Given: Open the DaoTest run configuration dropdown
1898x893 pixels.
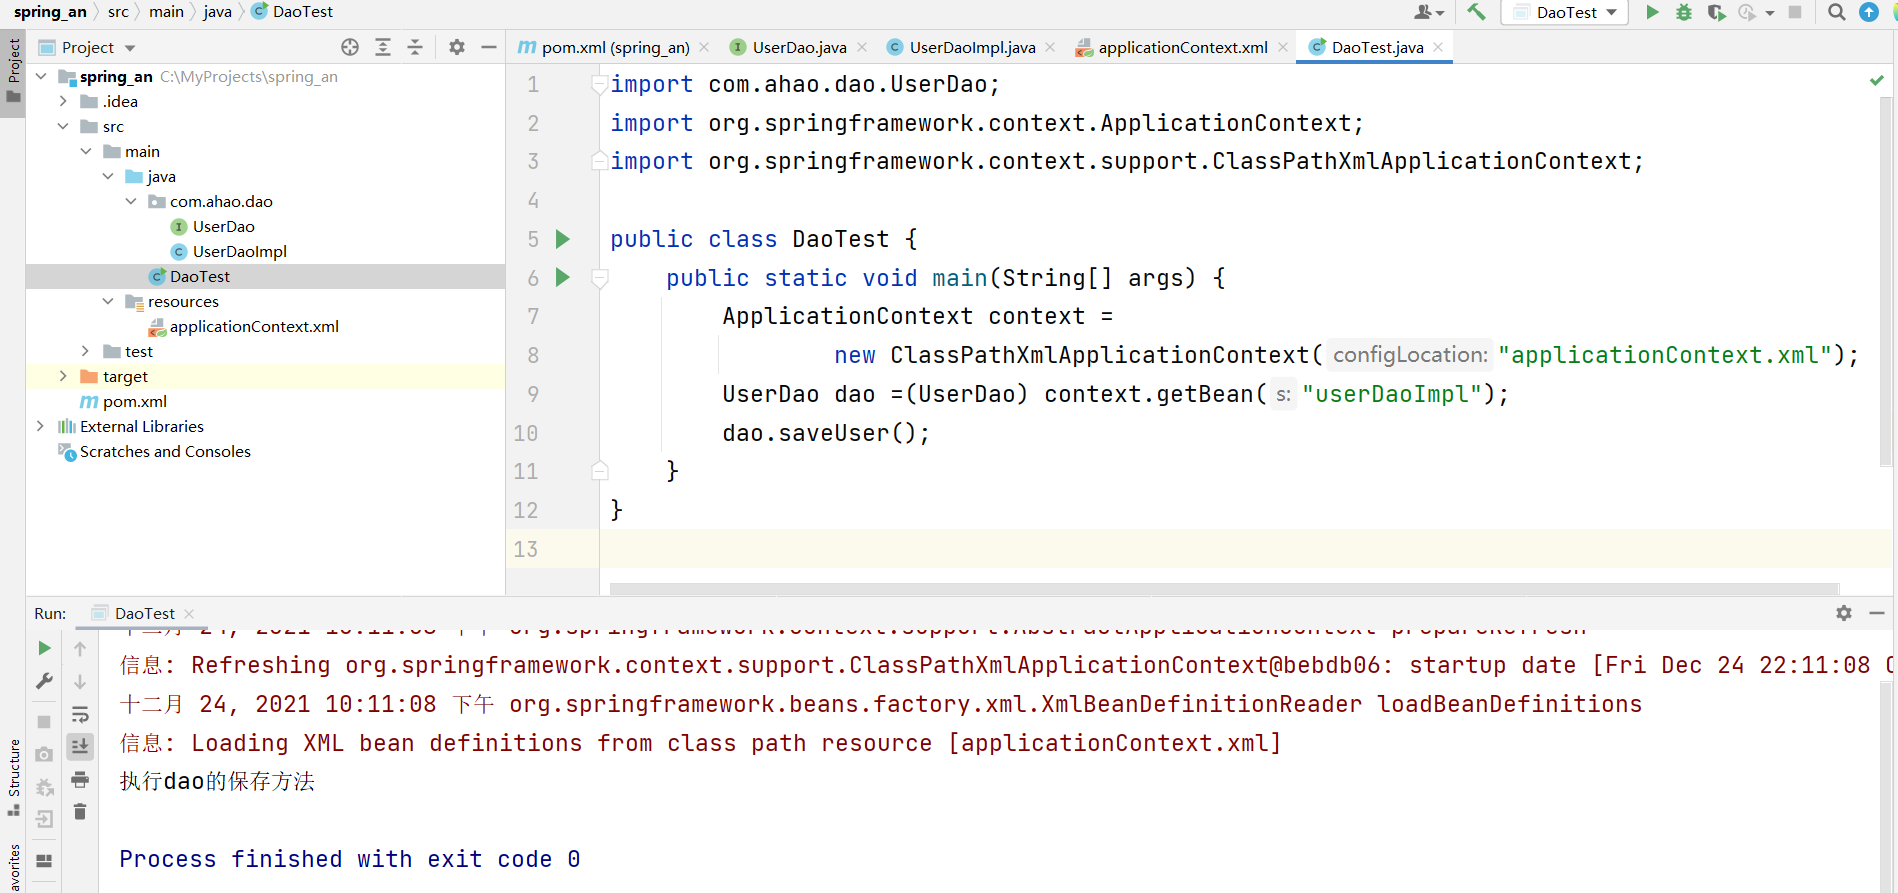Looking at the screenshot, I should coord(1565,12).
